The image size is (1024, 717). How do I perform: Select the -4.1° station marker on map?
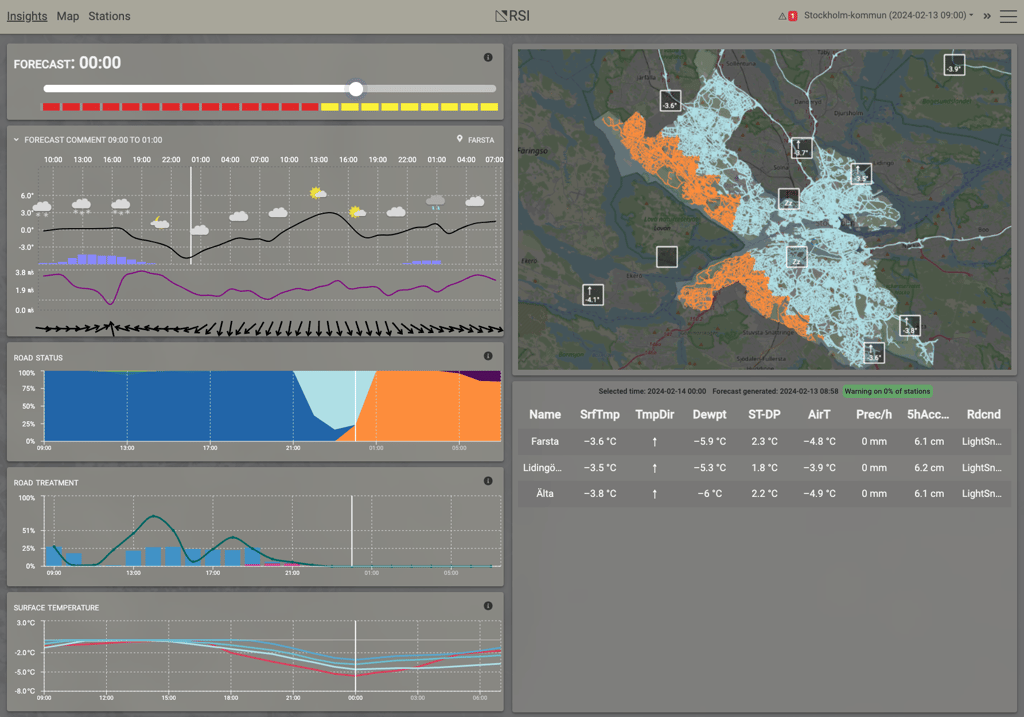point(593,295)
